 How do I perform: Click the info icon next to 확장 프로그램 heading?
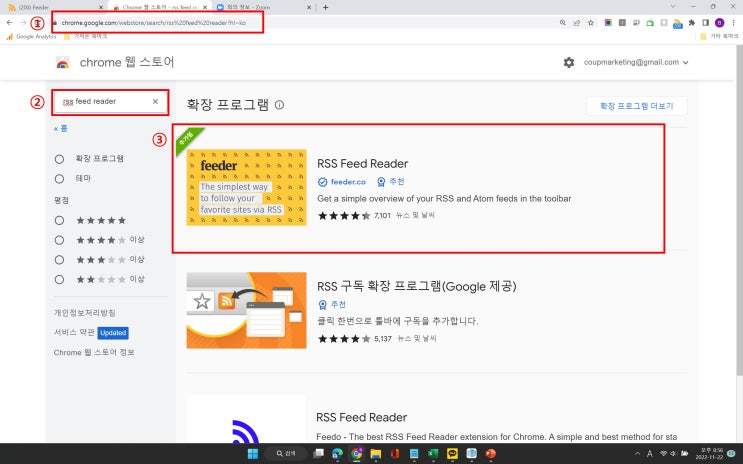[x=280, y=105]
